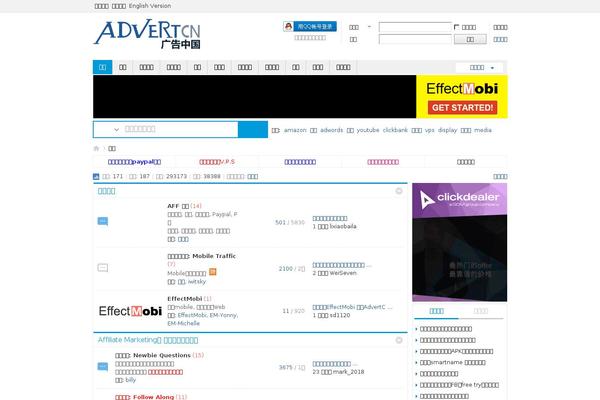Collapse the first forum section via round icon
Screen dimensions: 600x400
click(399, 191)
